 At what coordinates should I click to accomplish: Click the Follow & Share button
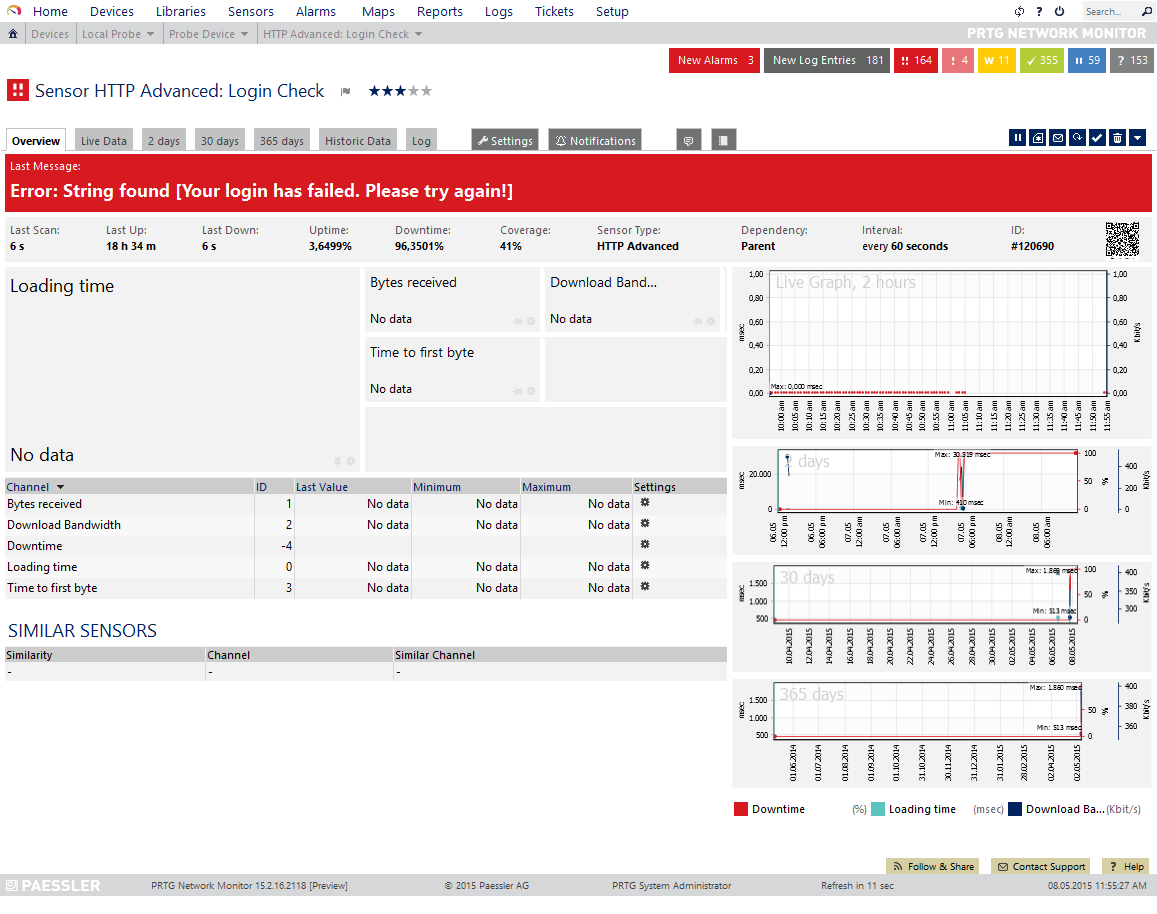tap(932, 866)
